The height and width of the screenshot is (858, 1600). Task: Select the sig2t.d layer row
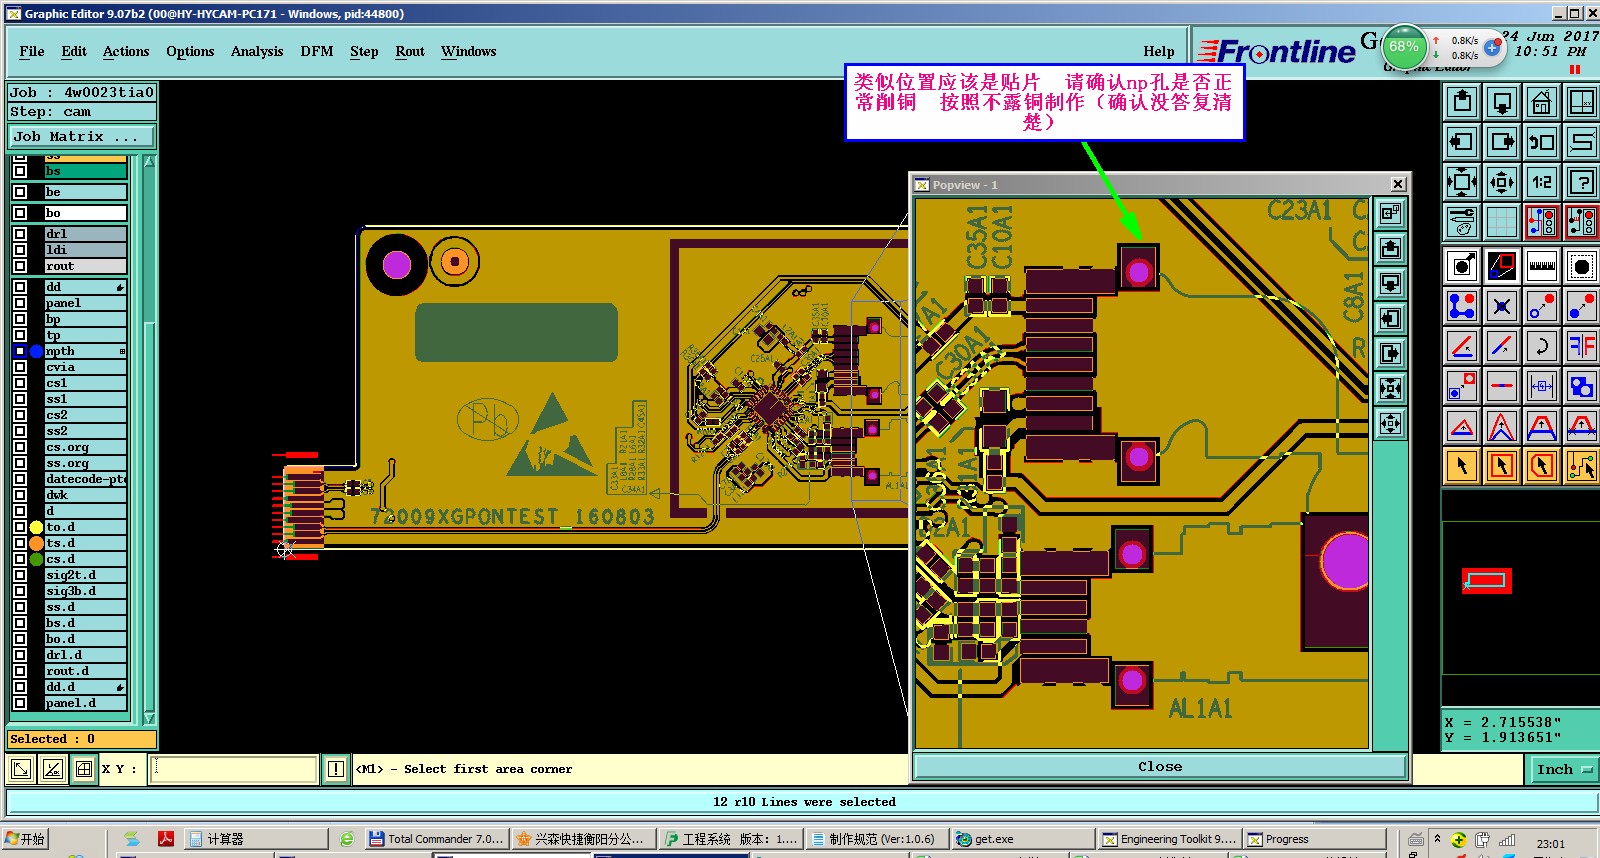click(86, 575)
